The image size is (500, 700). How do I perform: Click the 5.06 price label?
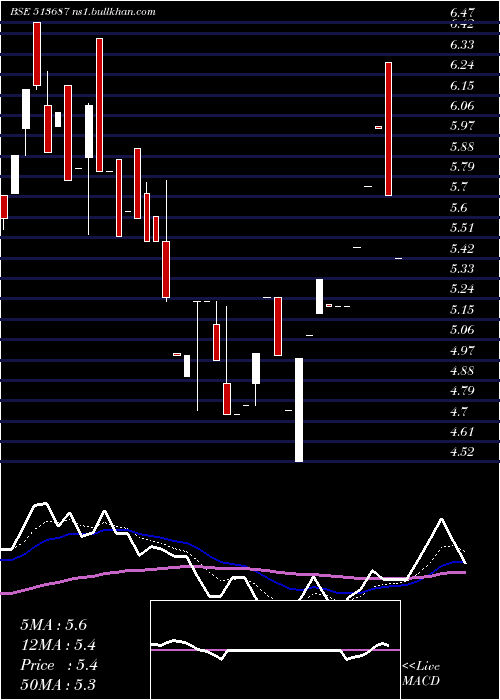pyautogui.click(x=462, y=330)
